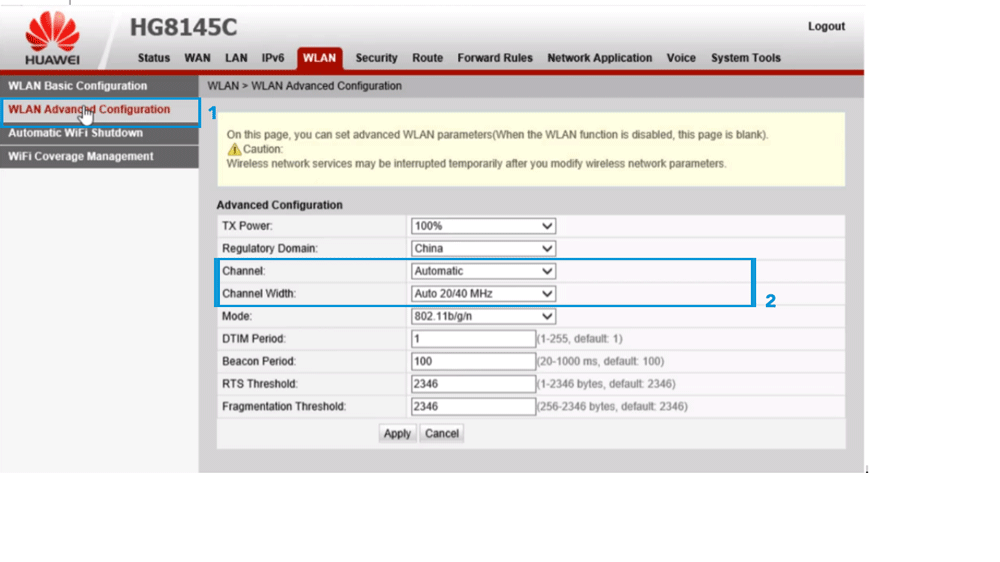Click the 'TX Power:' label
Screen dimensions: 1000x562
(x=247, y=226)
